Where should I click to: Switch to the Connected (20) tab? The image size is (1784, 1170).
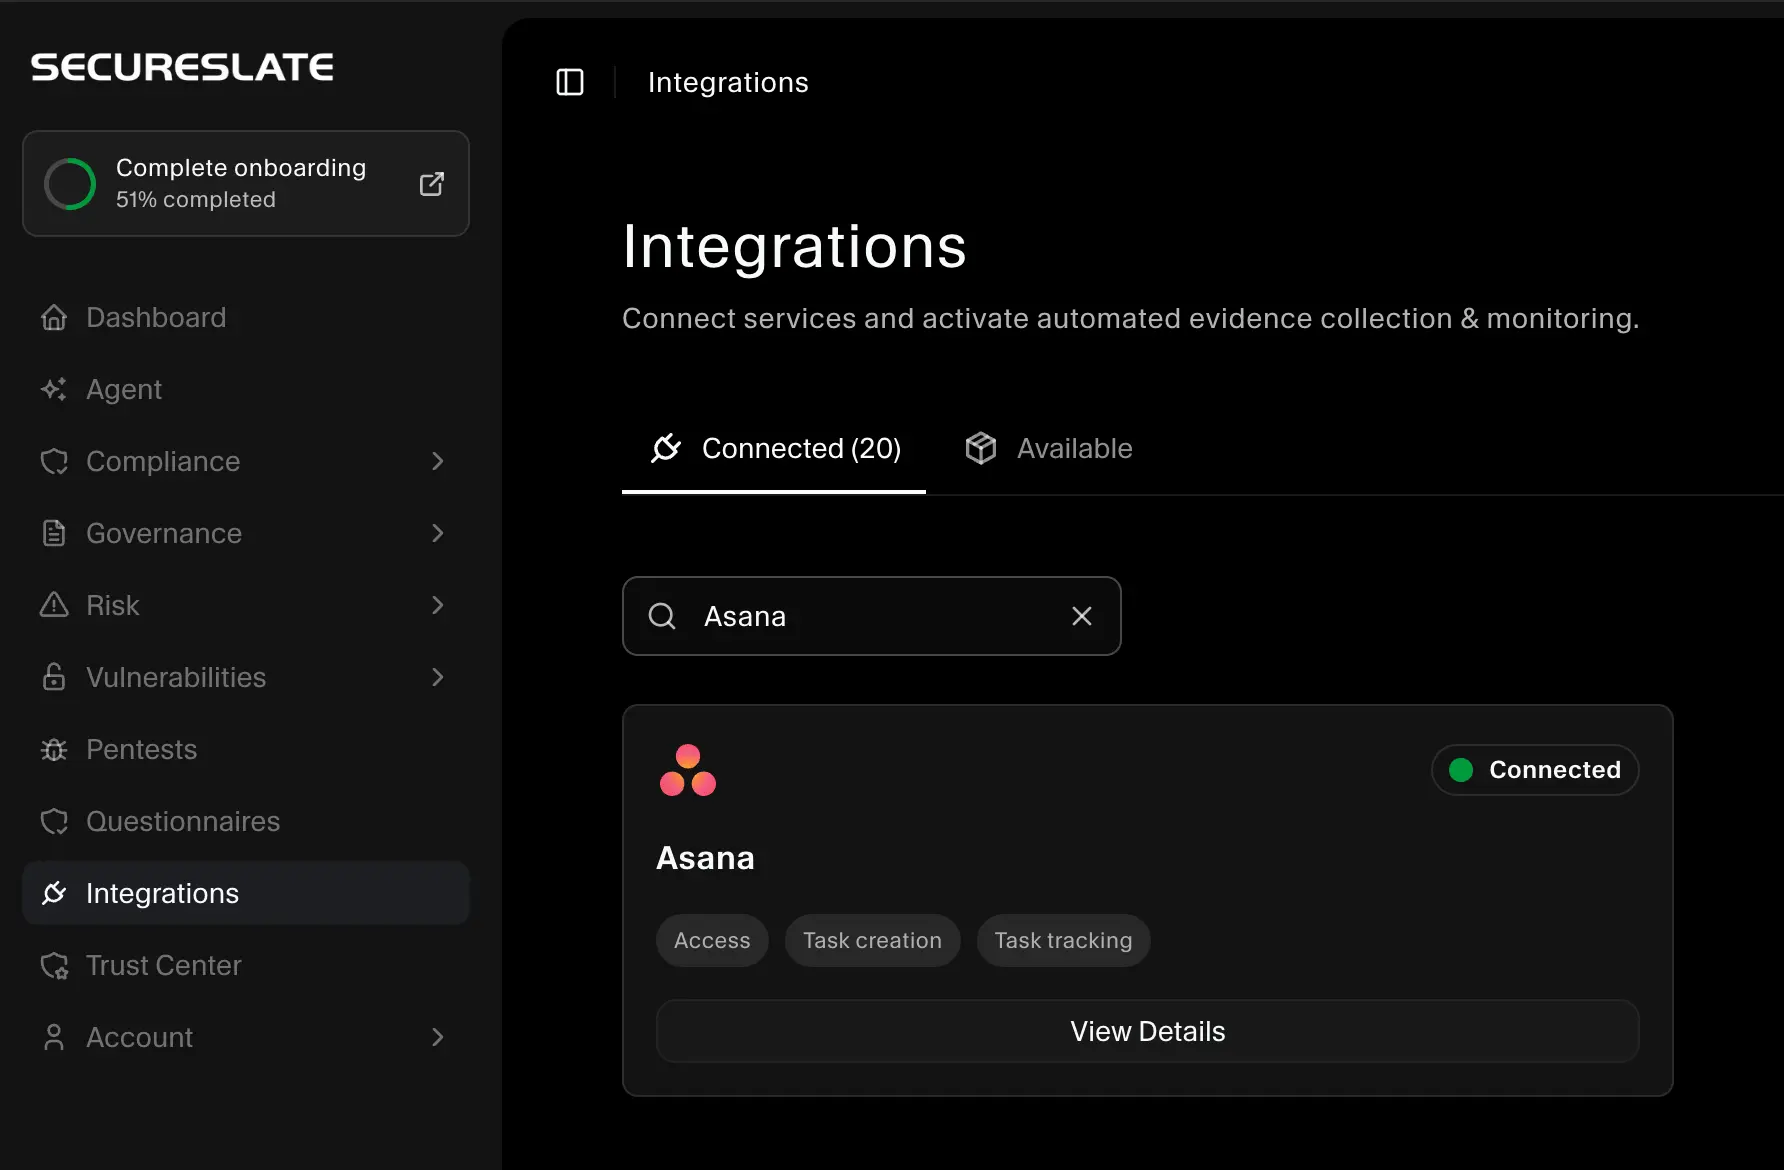[774, 449]
